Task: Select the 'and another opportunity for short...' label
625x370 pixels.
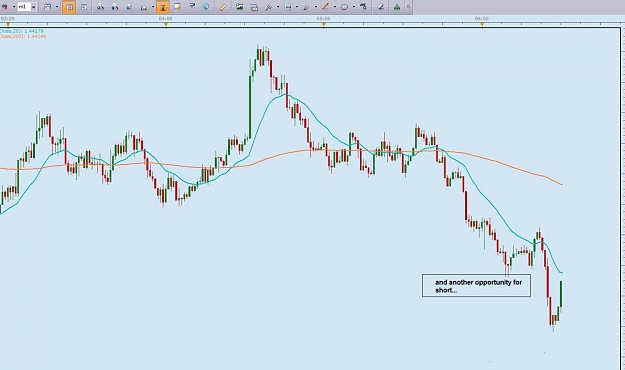Action: [476, 285]
